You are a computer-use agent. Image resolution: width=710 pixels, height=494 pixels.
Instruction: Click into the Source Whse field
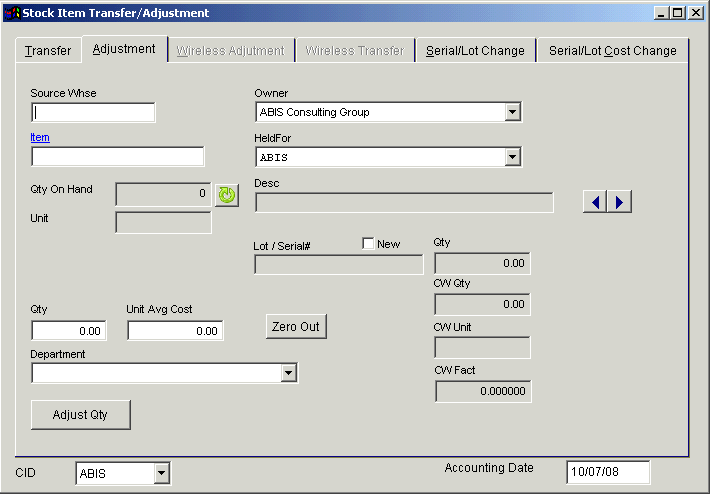tap(94, 112)
